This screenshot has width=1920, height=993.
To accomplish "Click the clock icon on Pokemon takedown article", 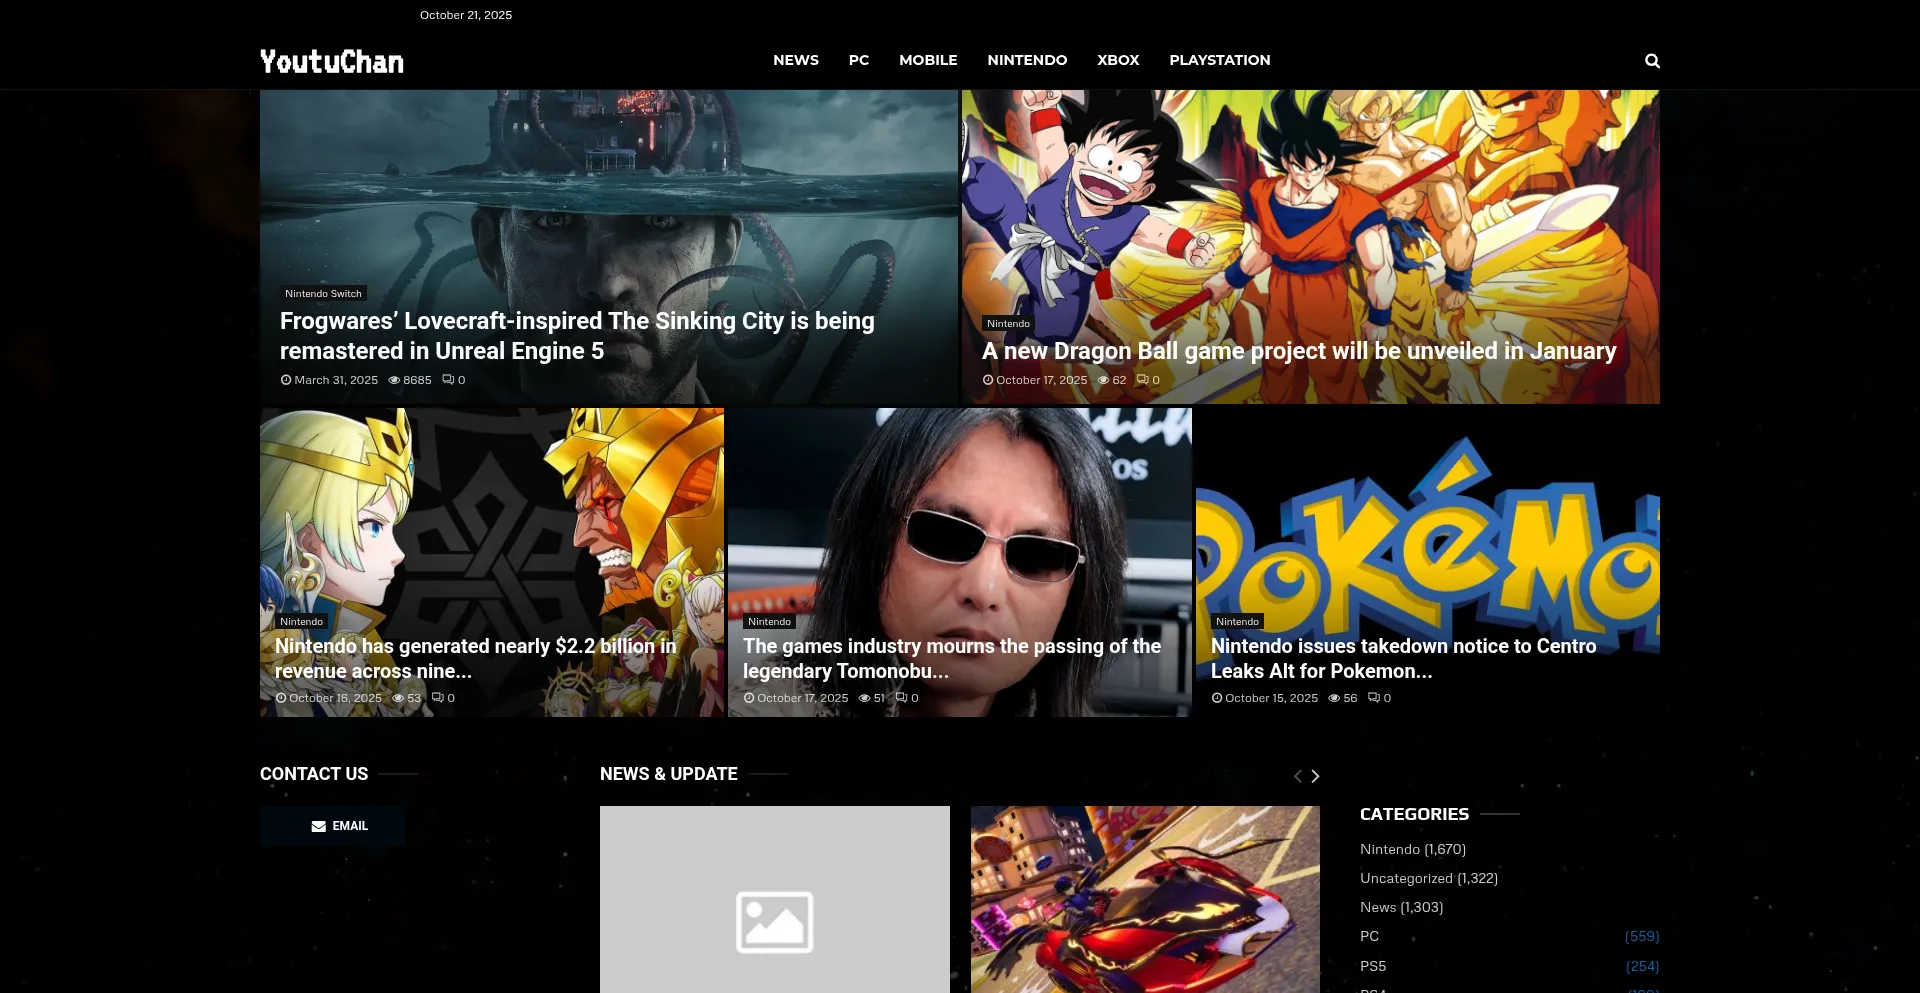I will coord(1217,698).
